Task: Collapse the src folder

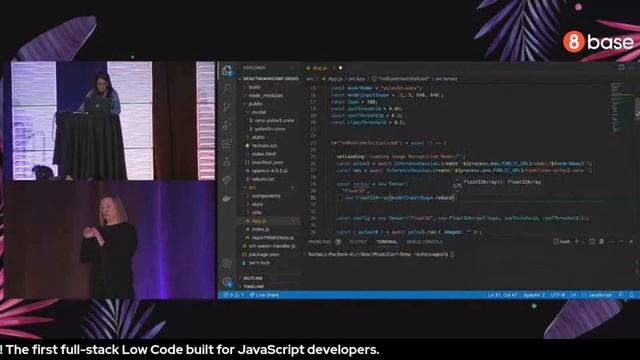Action: (x=252, y=187)
